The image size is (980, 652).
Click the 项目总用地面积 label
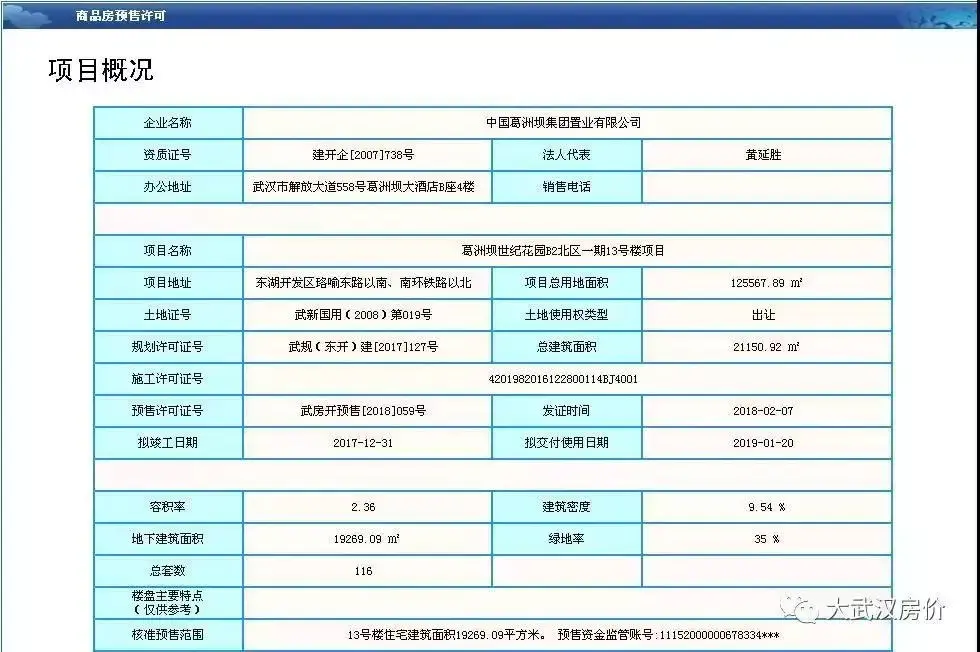point(566,283)
